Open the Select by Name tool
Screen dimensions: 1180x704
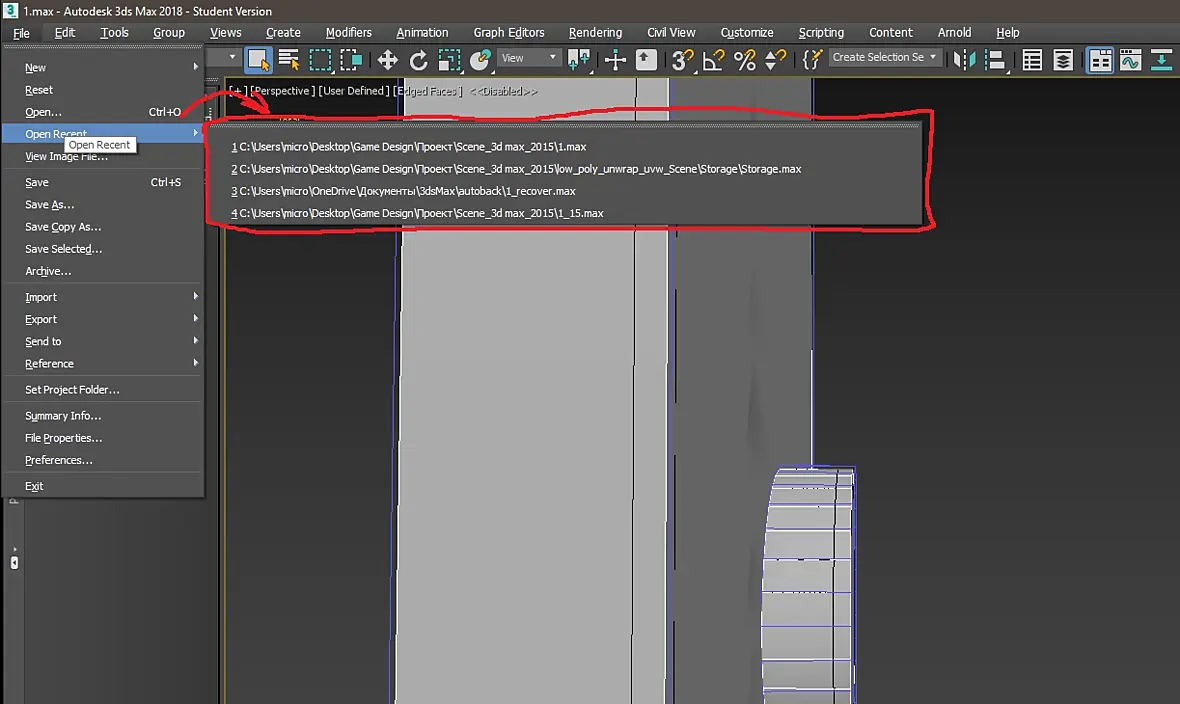coord(289,59)
